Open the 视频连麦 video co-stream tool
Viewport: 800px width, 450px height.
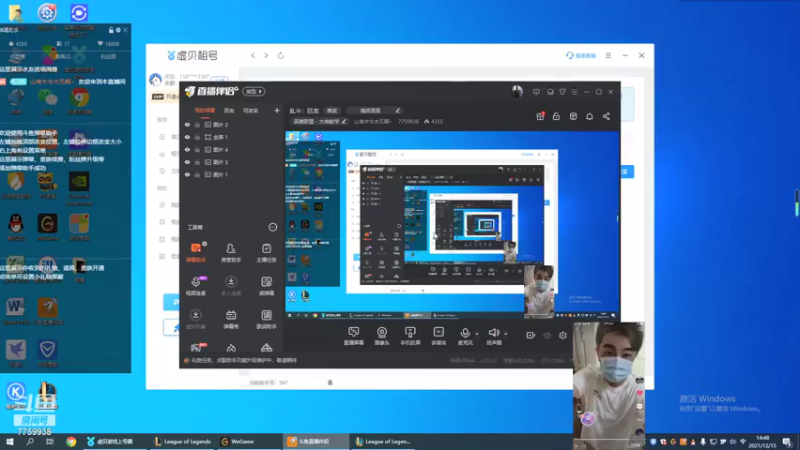196,286
